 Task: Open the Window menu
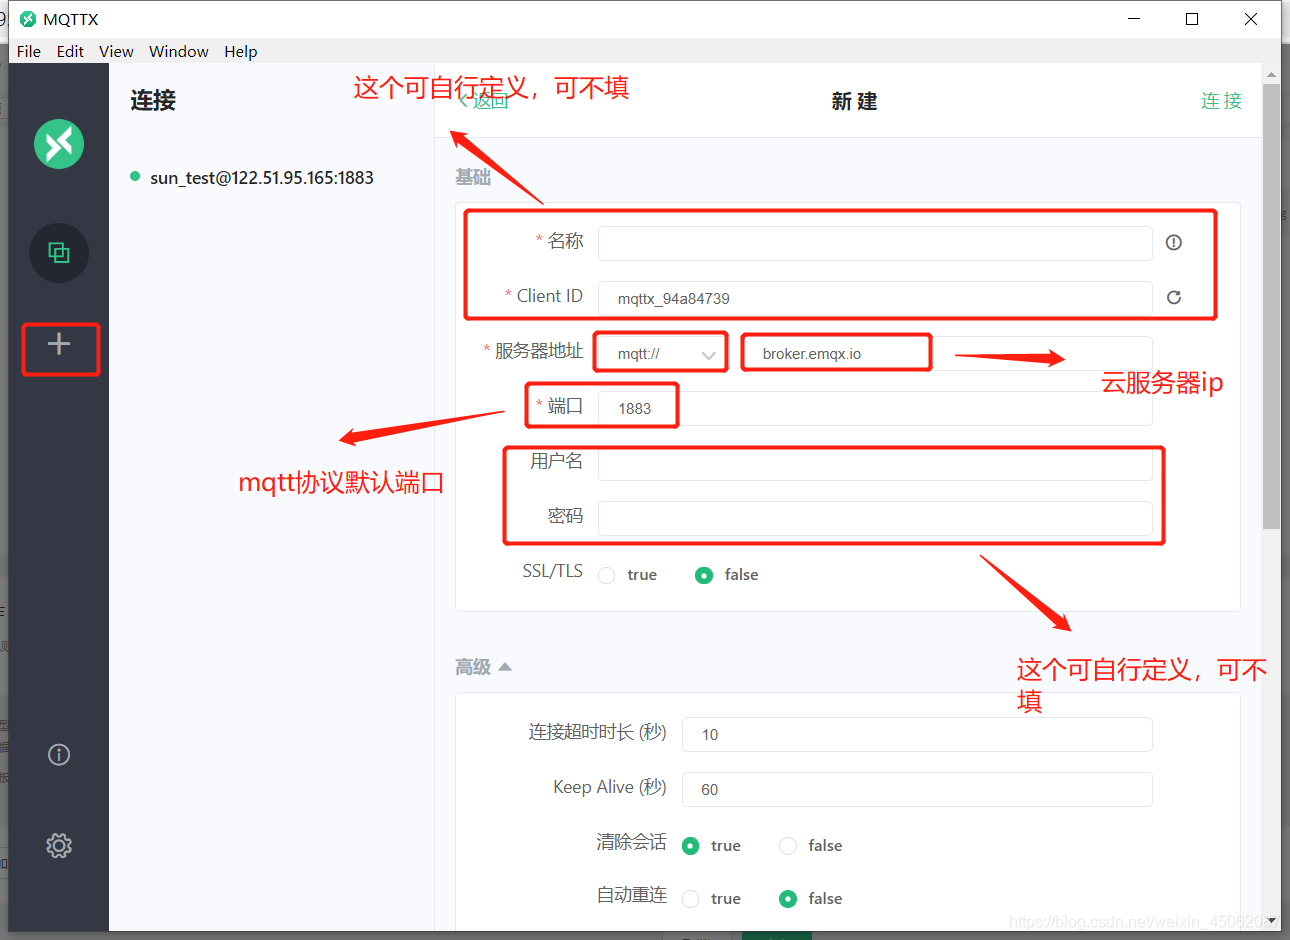tap(179, 51)
